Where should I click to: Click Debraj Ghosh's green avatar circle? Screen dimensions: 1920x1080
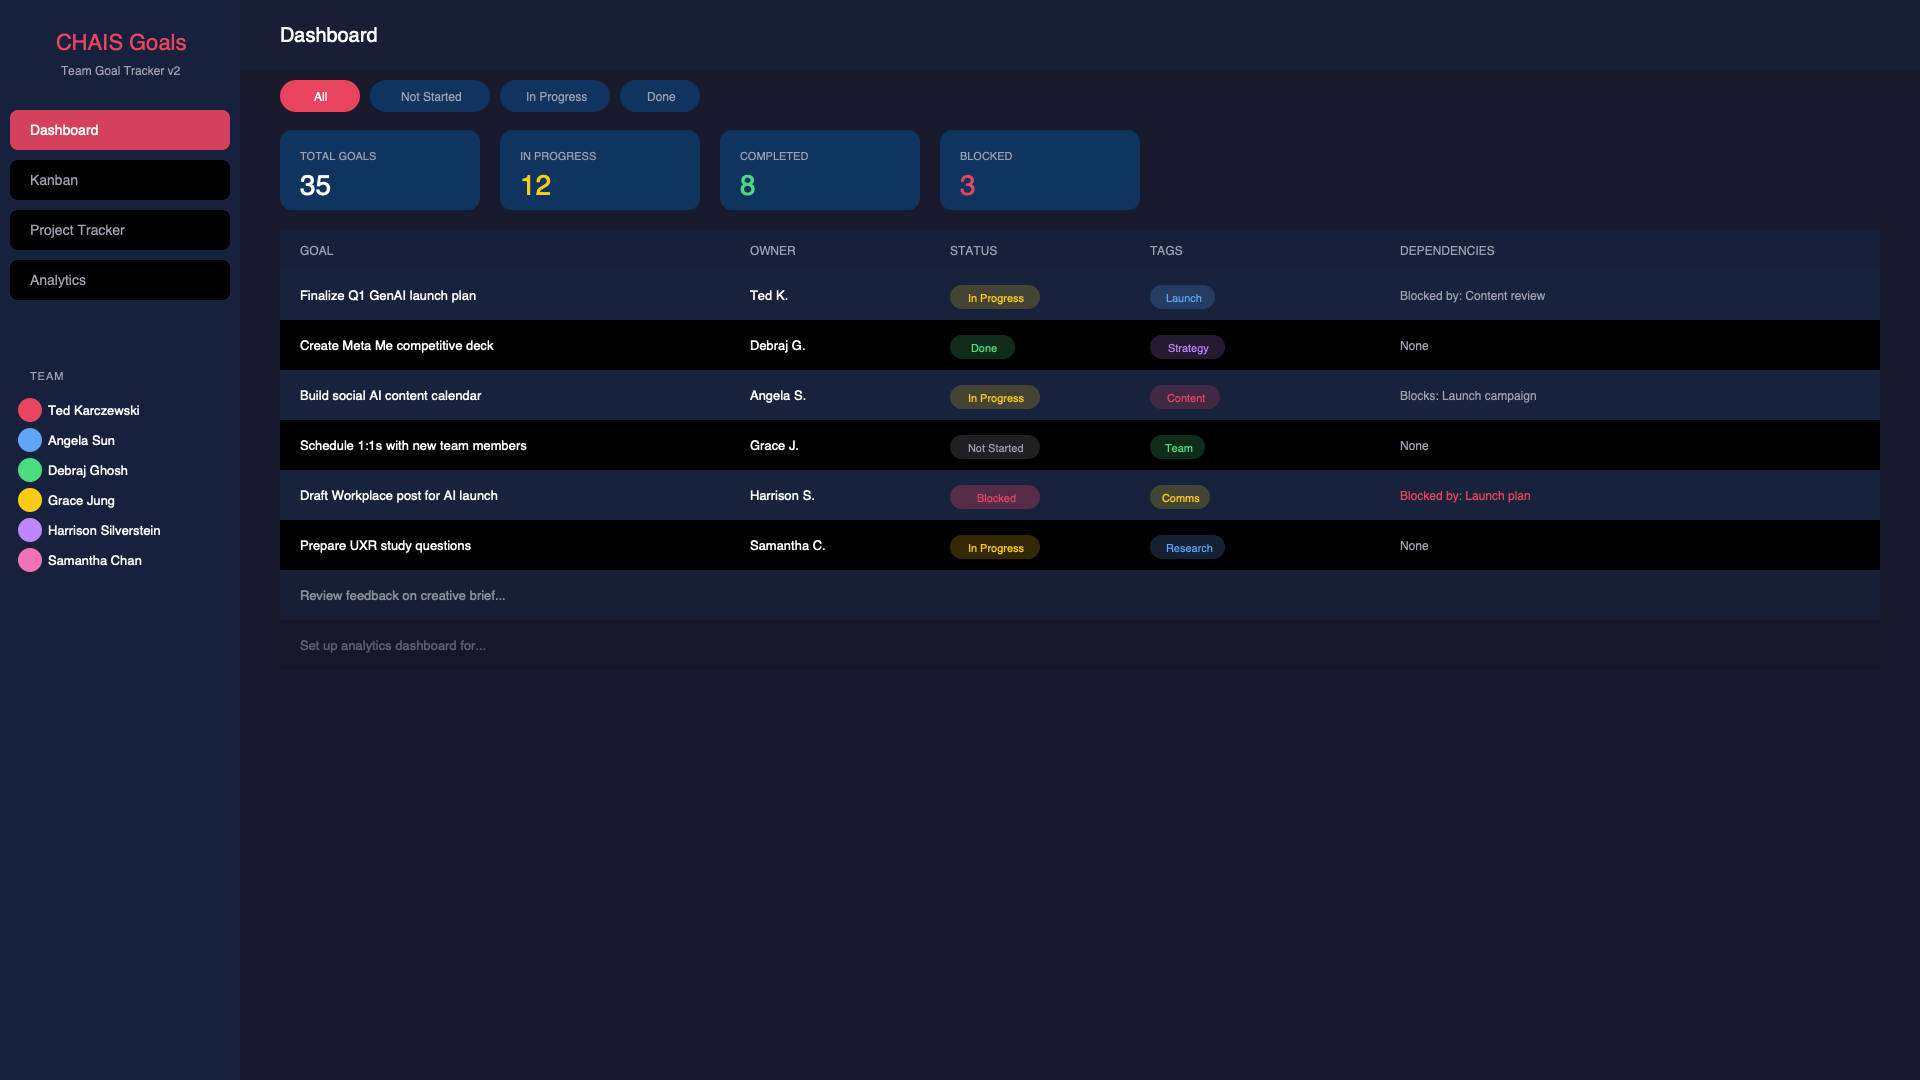click(30, 470)
